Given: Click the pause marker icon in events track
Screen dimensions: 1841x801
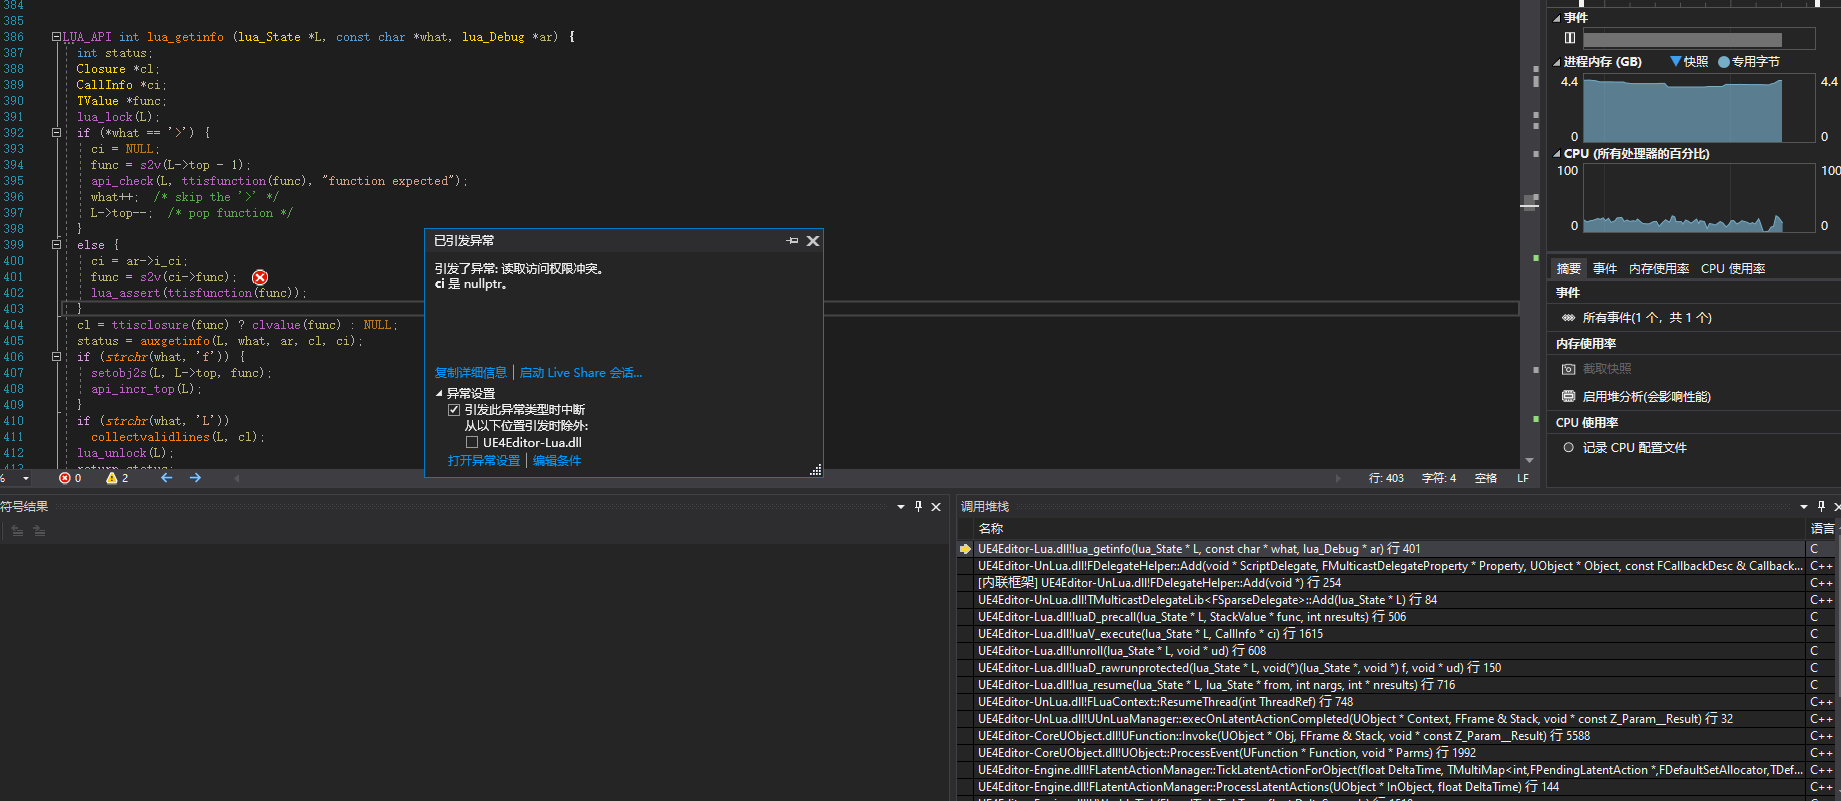Looking at the screenshot, I should (x=1570, y=38).
